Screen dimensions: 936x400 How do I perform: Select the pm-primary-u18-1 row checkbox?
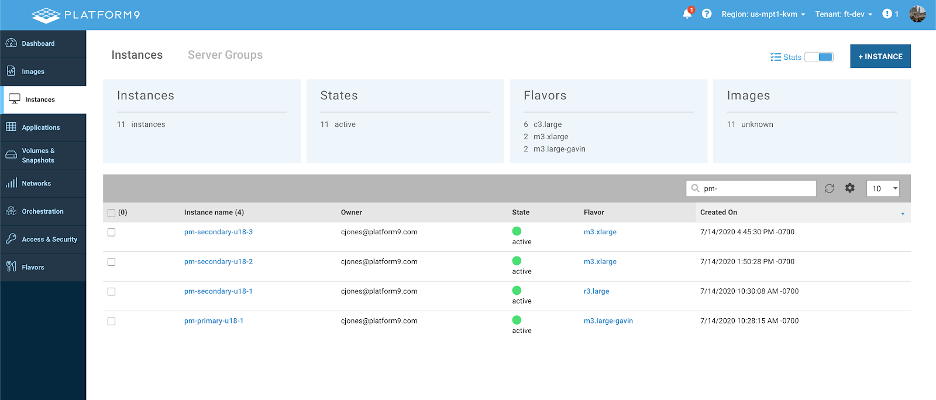(112, 321)
